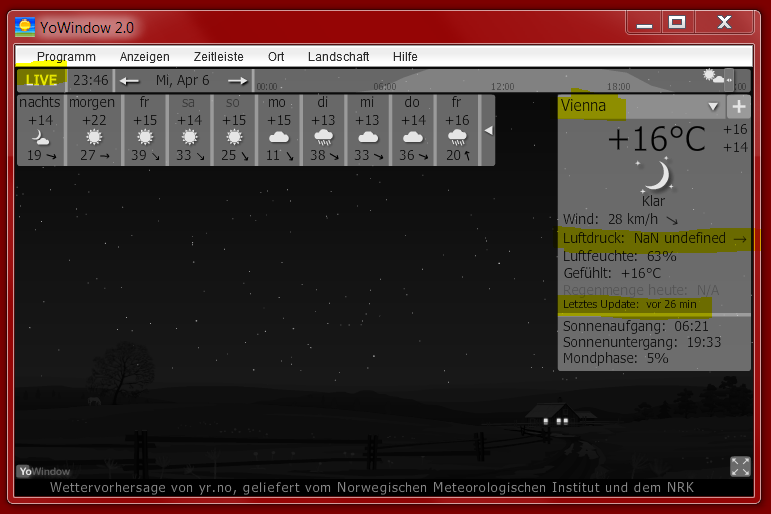Open the Zeitleiste menu

click(x=218, y=57)
